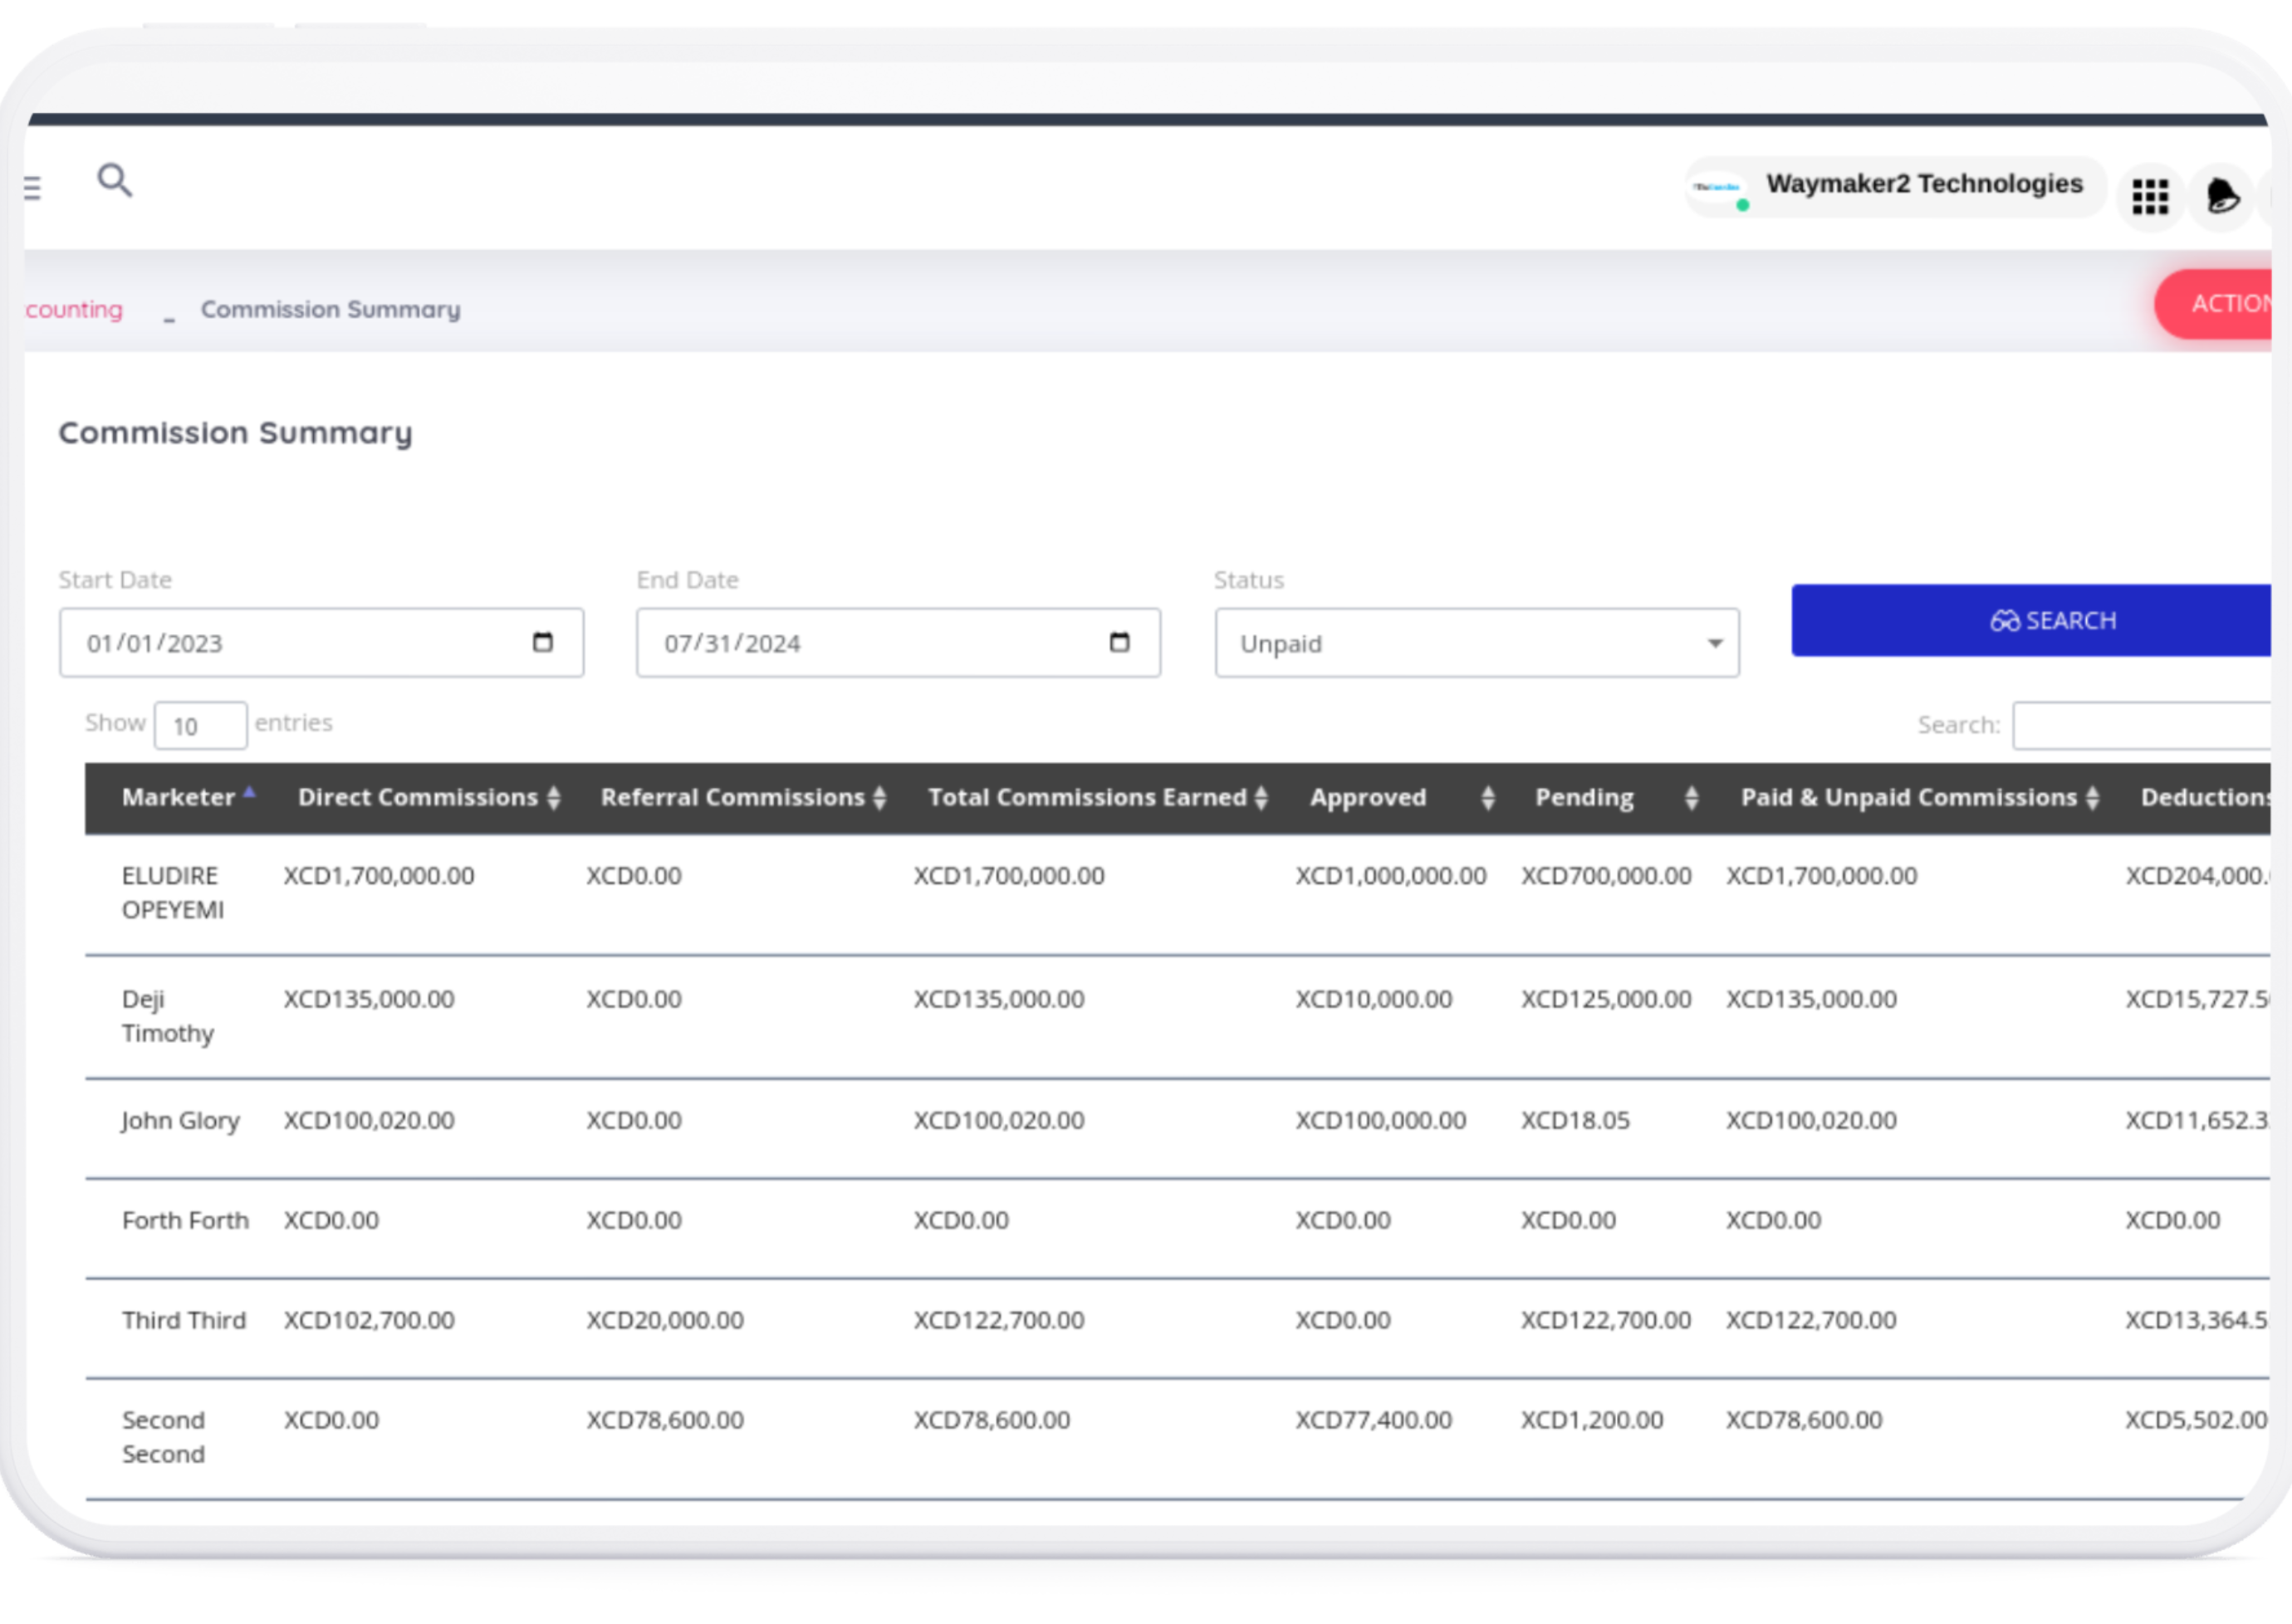The width and height of the screenshot is (2292, 1624).
Task: Go to Accounting breadcrumb link
Action: click(x=74, y=309)
